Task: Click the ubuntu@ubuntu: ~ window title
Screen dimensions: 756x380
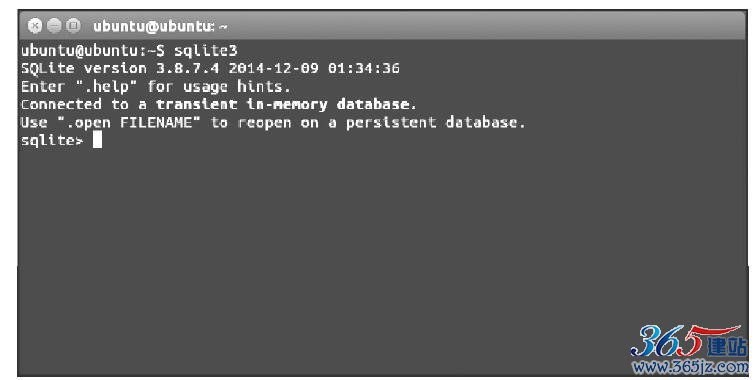Action: pyautogui.click(x=160, y=26)
